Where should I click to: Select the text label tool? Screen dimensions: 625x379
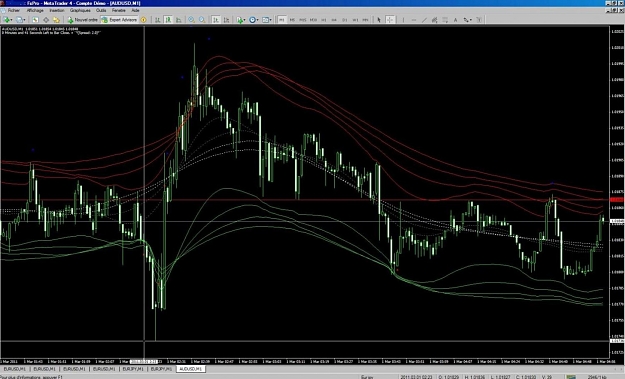coord(479,20)
